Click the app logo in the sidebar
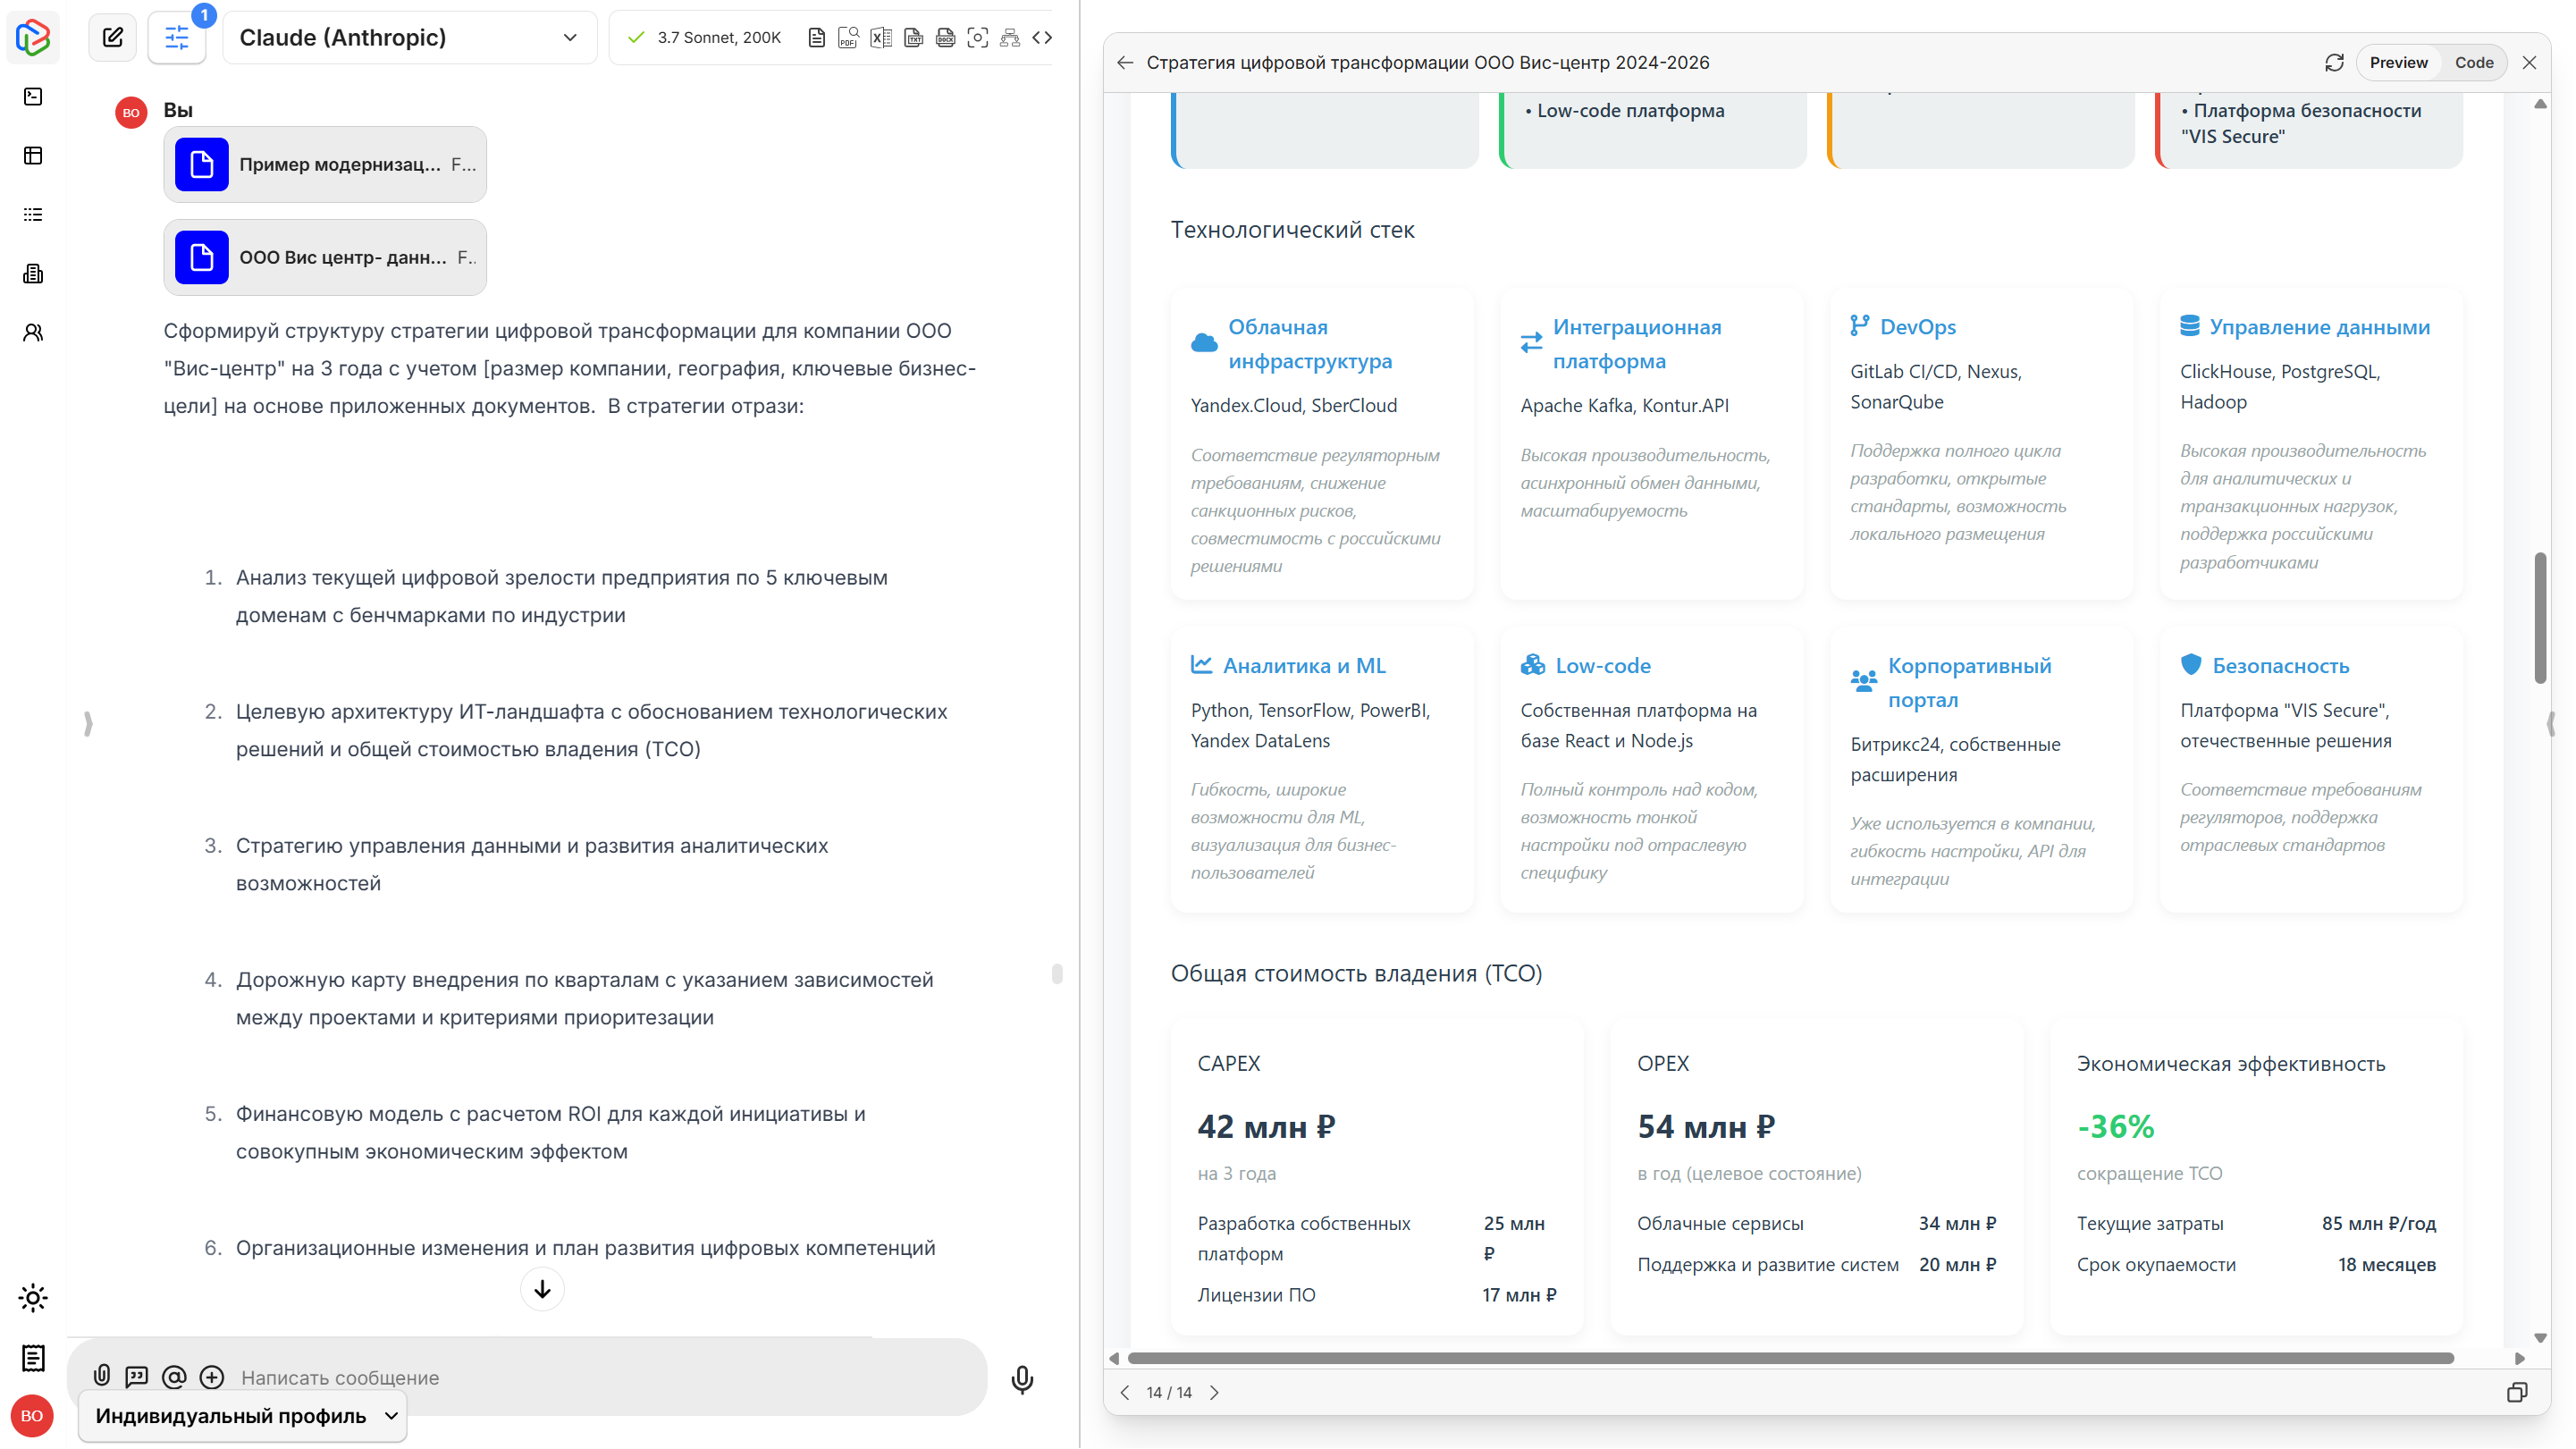This screenshot has width=2576, height=1449. pyautogui.click(x=33, y=37)
